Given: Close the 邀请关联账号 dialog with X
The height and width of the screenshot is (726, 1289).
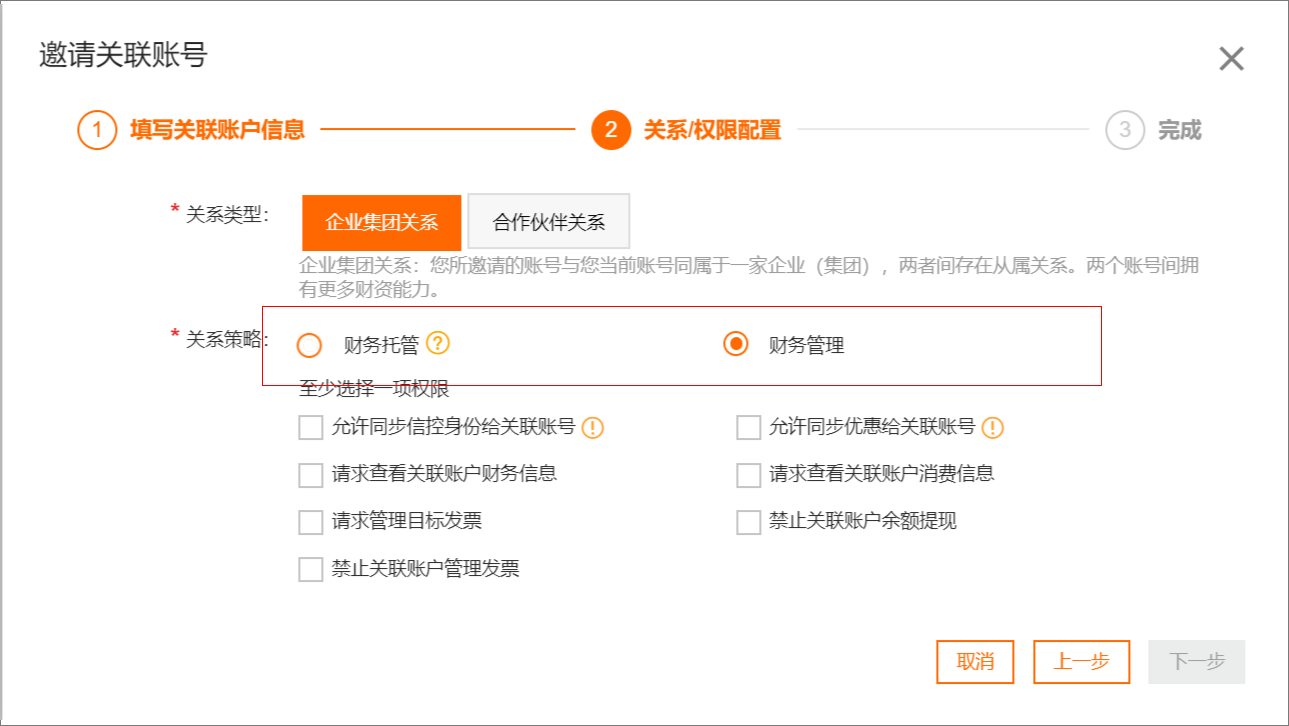Looking at the screenshot, I should tap(1231, 59).
